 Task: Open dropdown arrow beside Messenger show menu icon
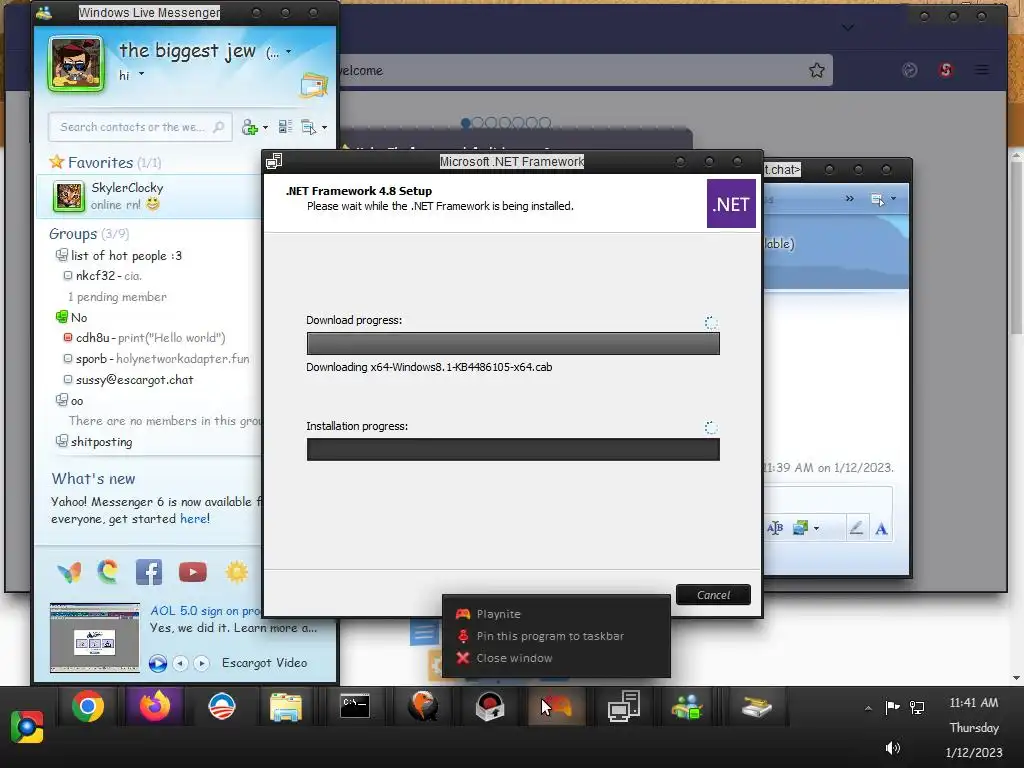[325, 127]
